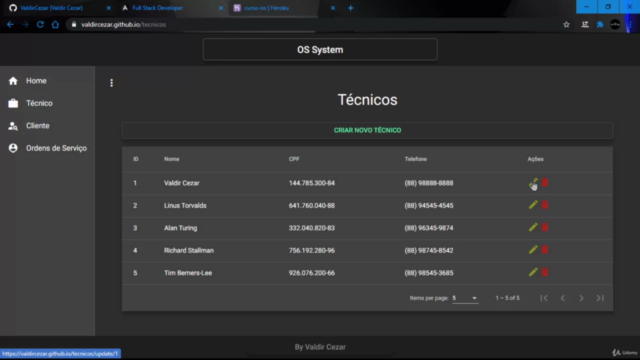Image resolution: width=640 pixels, height=360 pixels.
Task: Click phone (88) 98545-3685
Action: (429, 273)
